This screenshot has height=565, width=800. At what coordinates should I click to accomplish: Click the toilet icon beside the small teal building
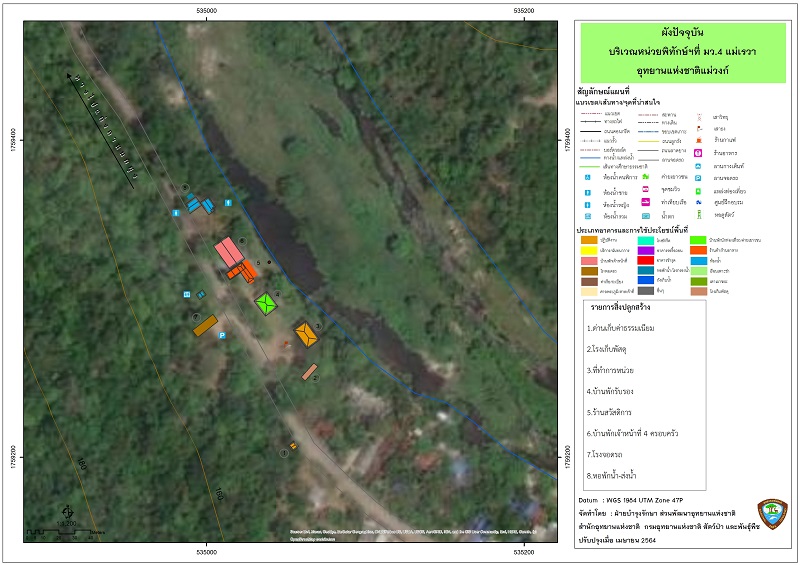187,294
